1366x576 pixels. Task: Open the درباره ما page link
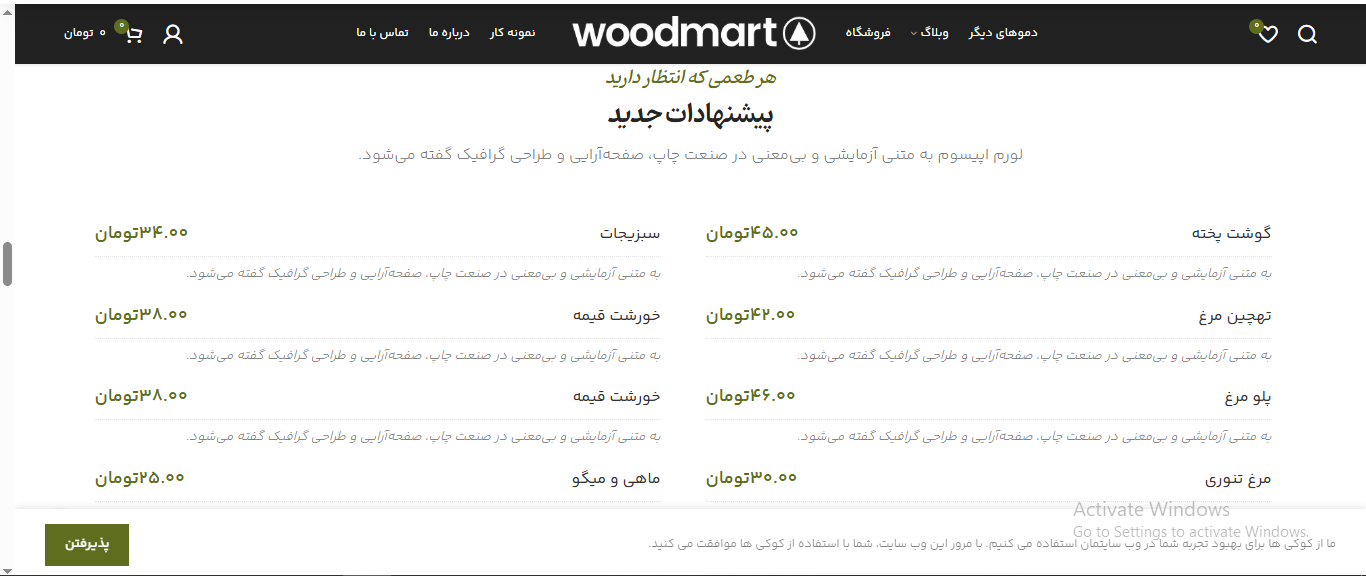click(449, 31)
